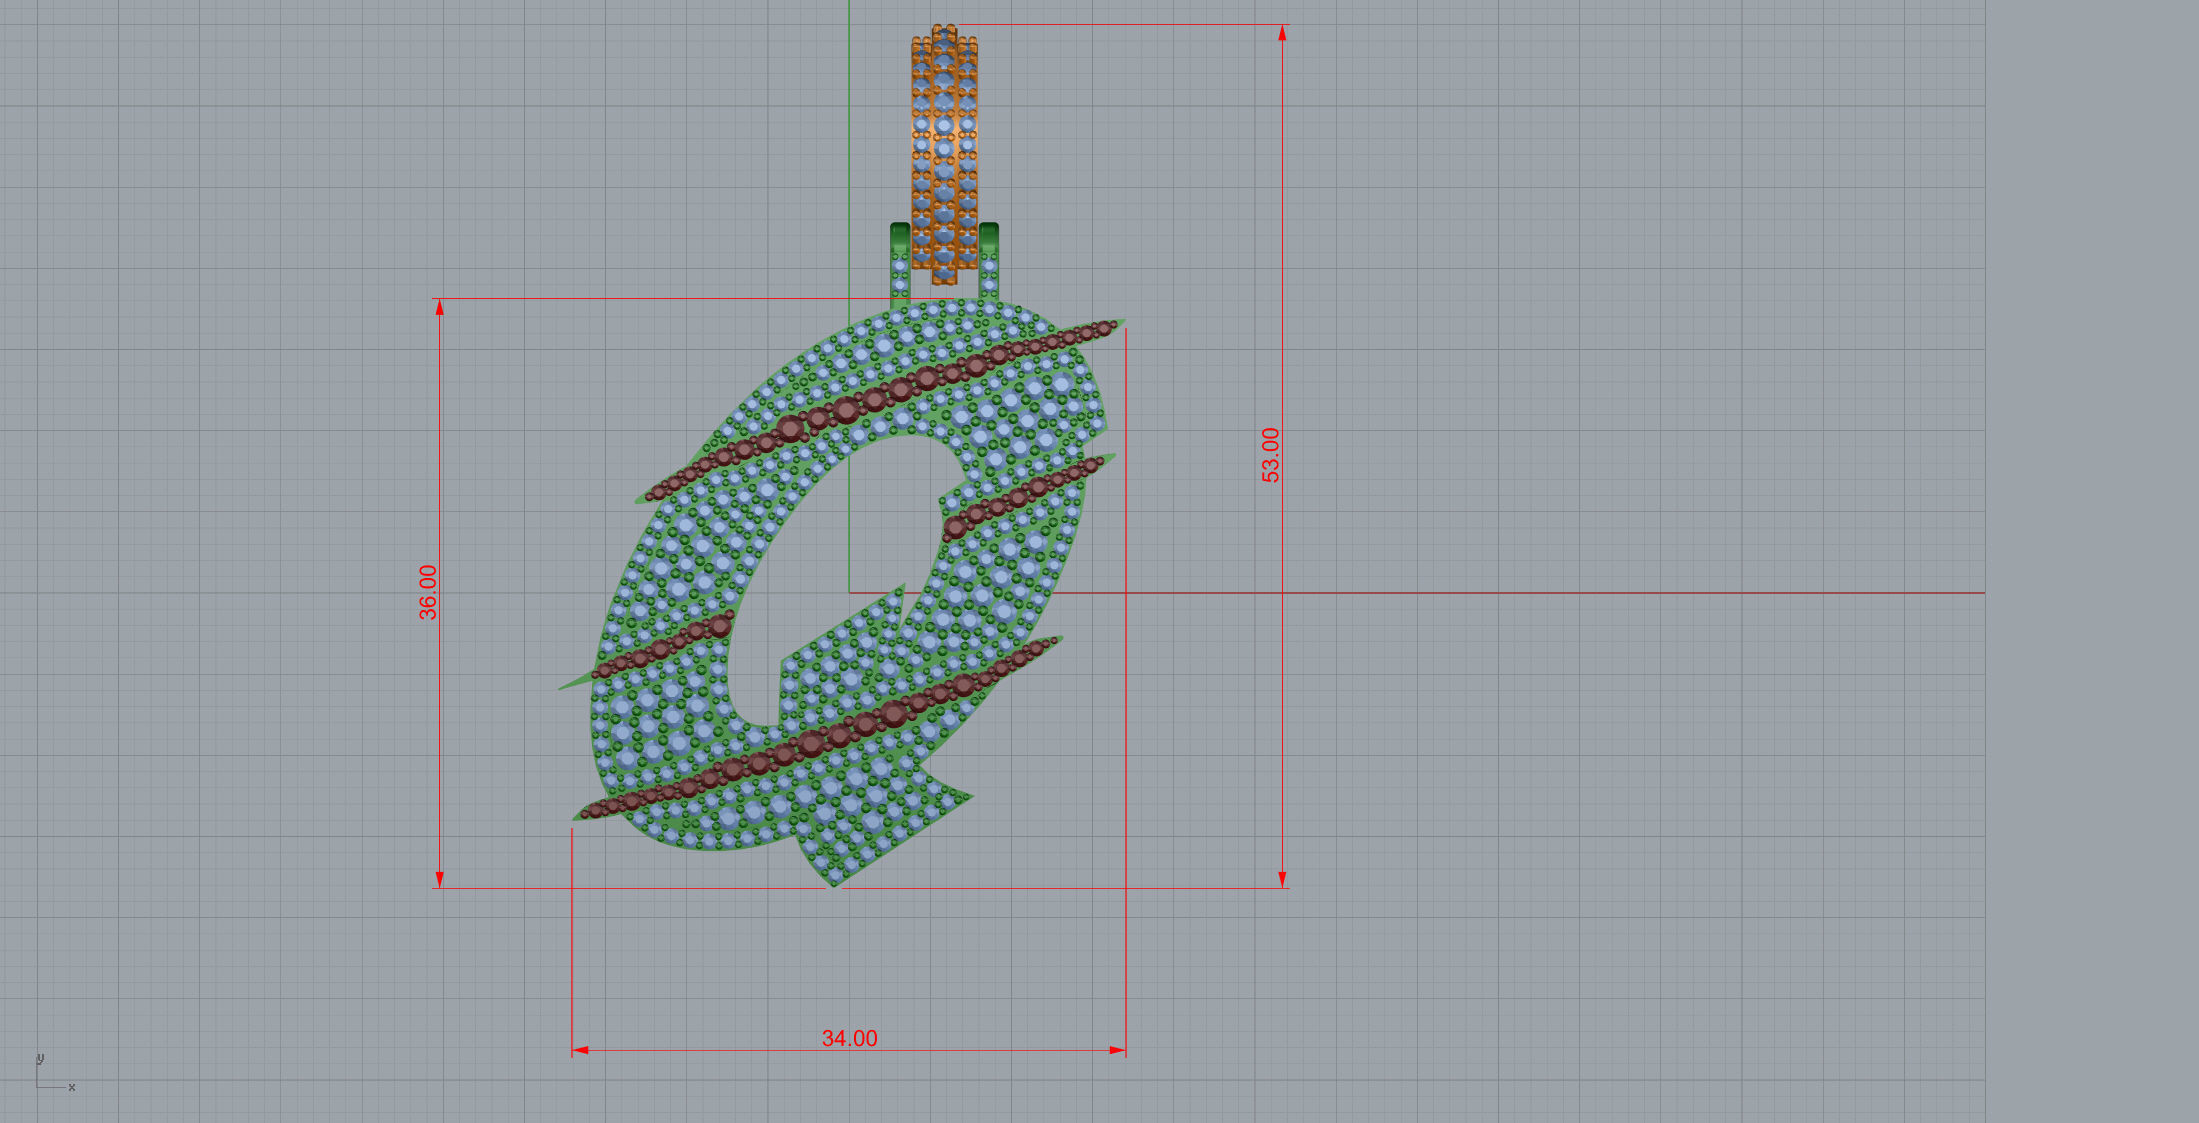Select the 53.00 overall height dimension text
The width and height of the screenshot is (2199, 1123).
click(x=1270, y=455)
